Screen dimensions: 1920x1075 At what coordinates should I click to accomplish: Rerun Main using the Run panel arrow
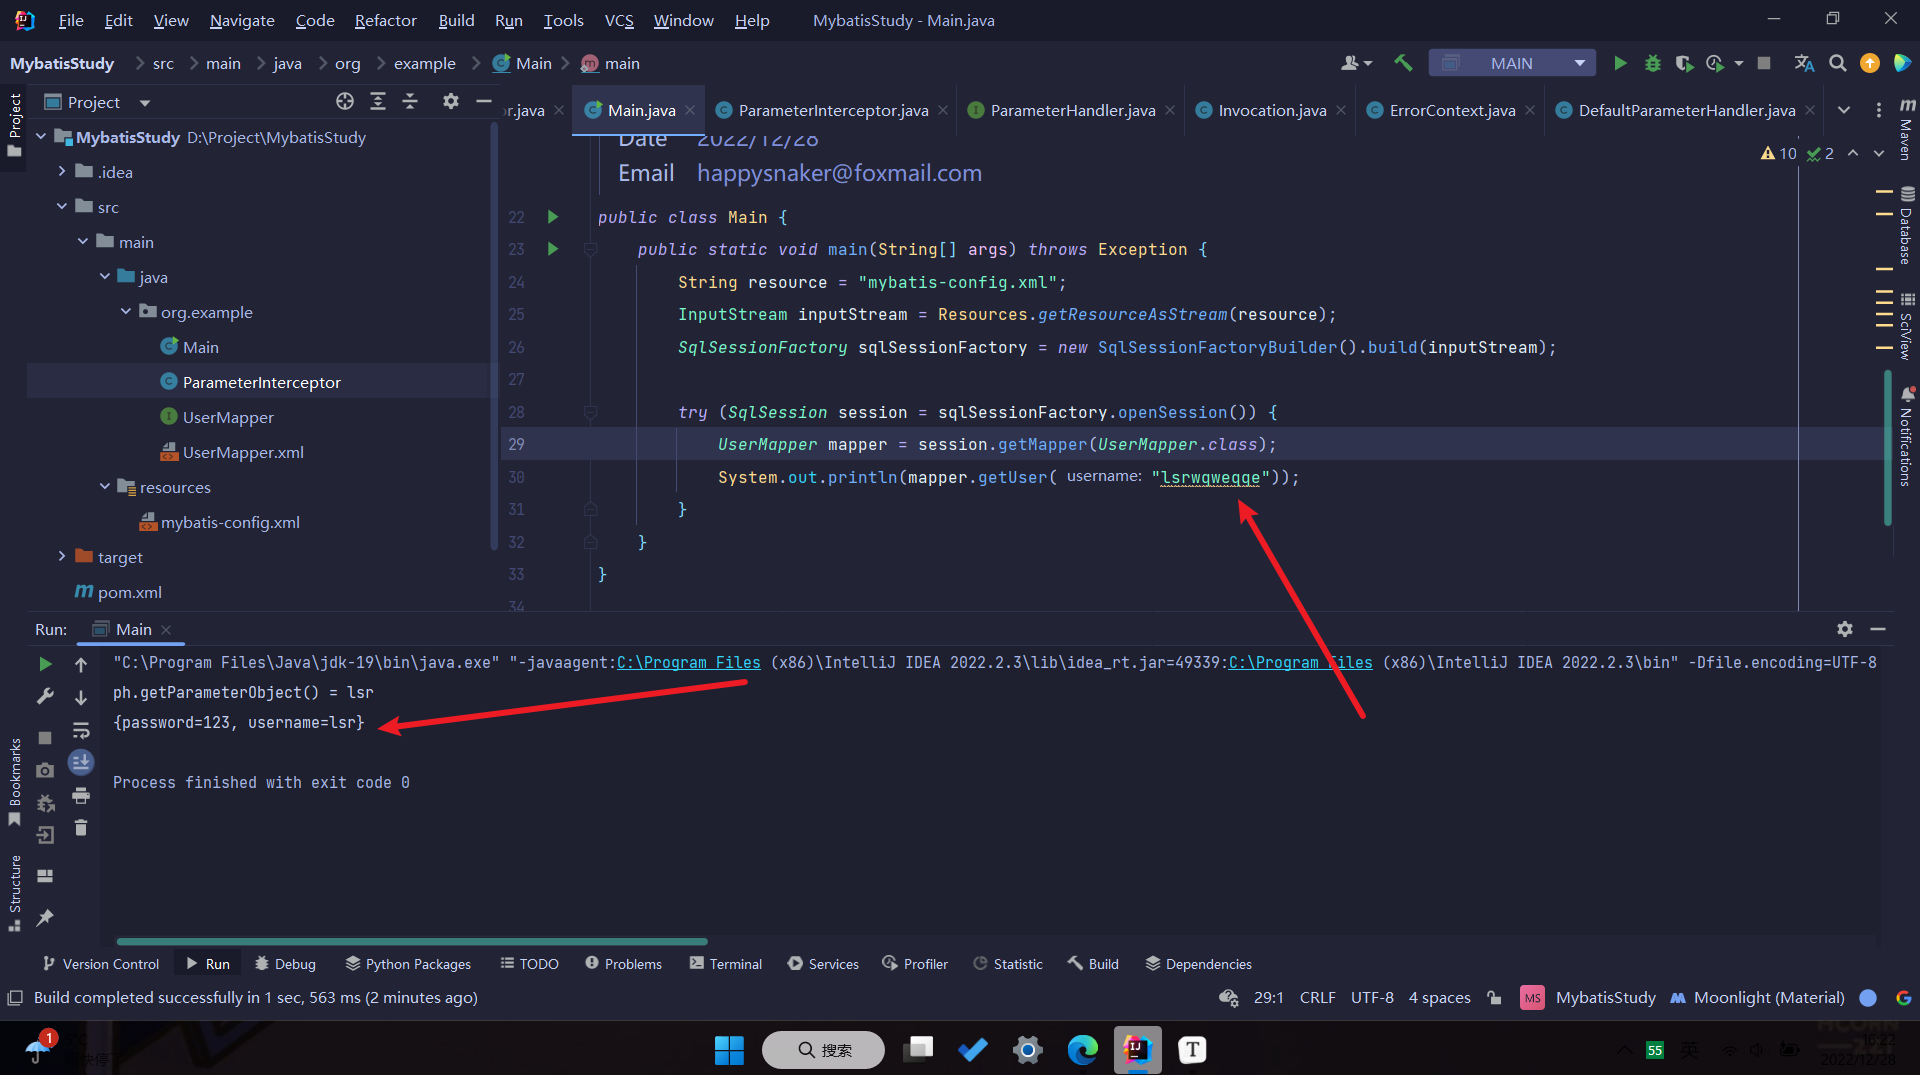[x=45, y=664]
